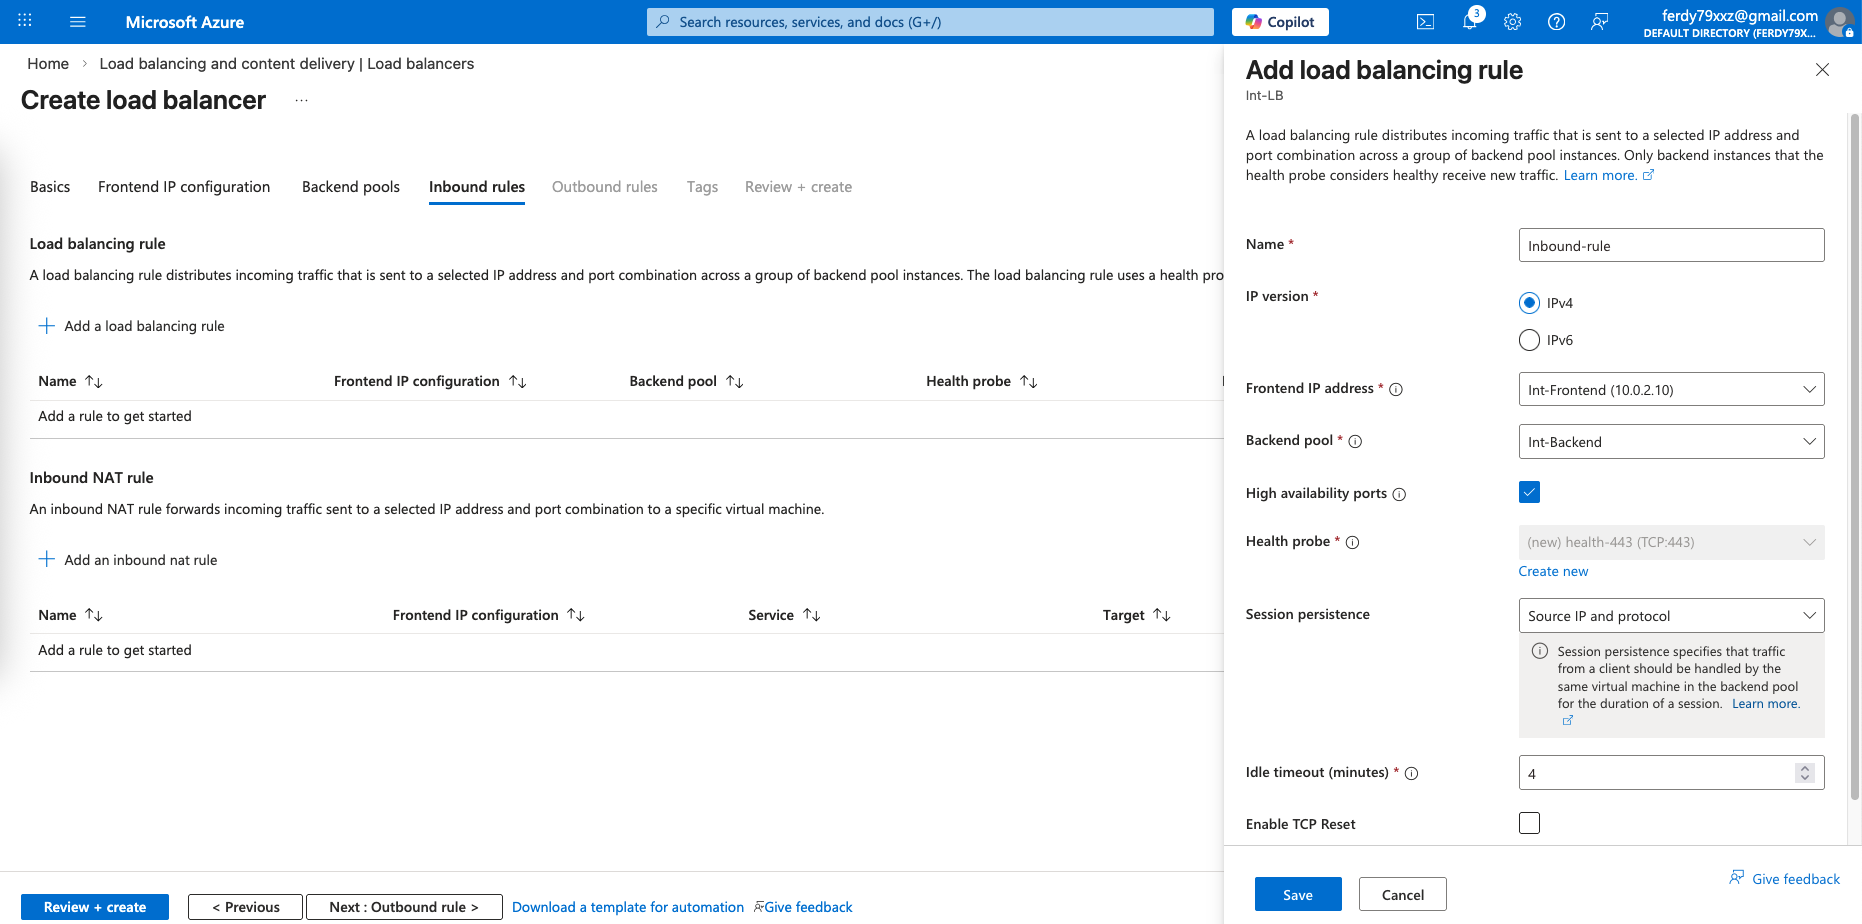This screenshot has height=924, width=1862.
Task: Open portal settings gear icon
Action: pos(1512,22)
